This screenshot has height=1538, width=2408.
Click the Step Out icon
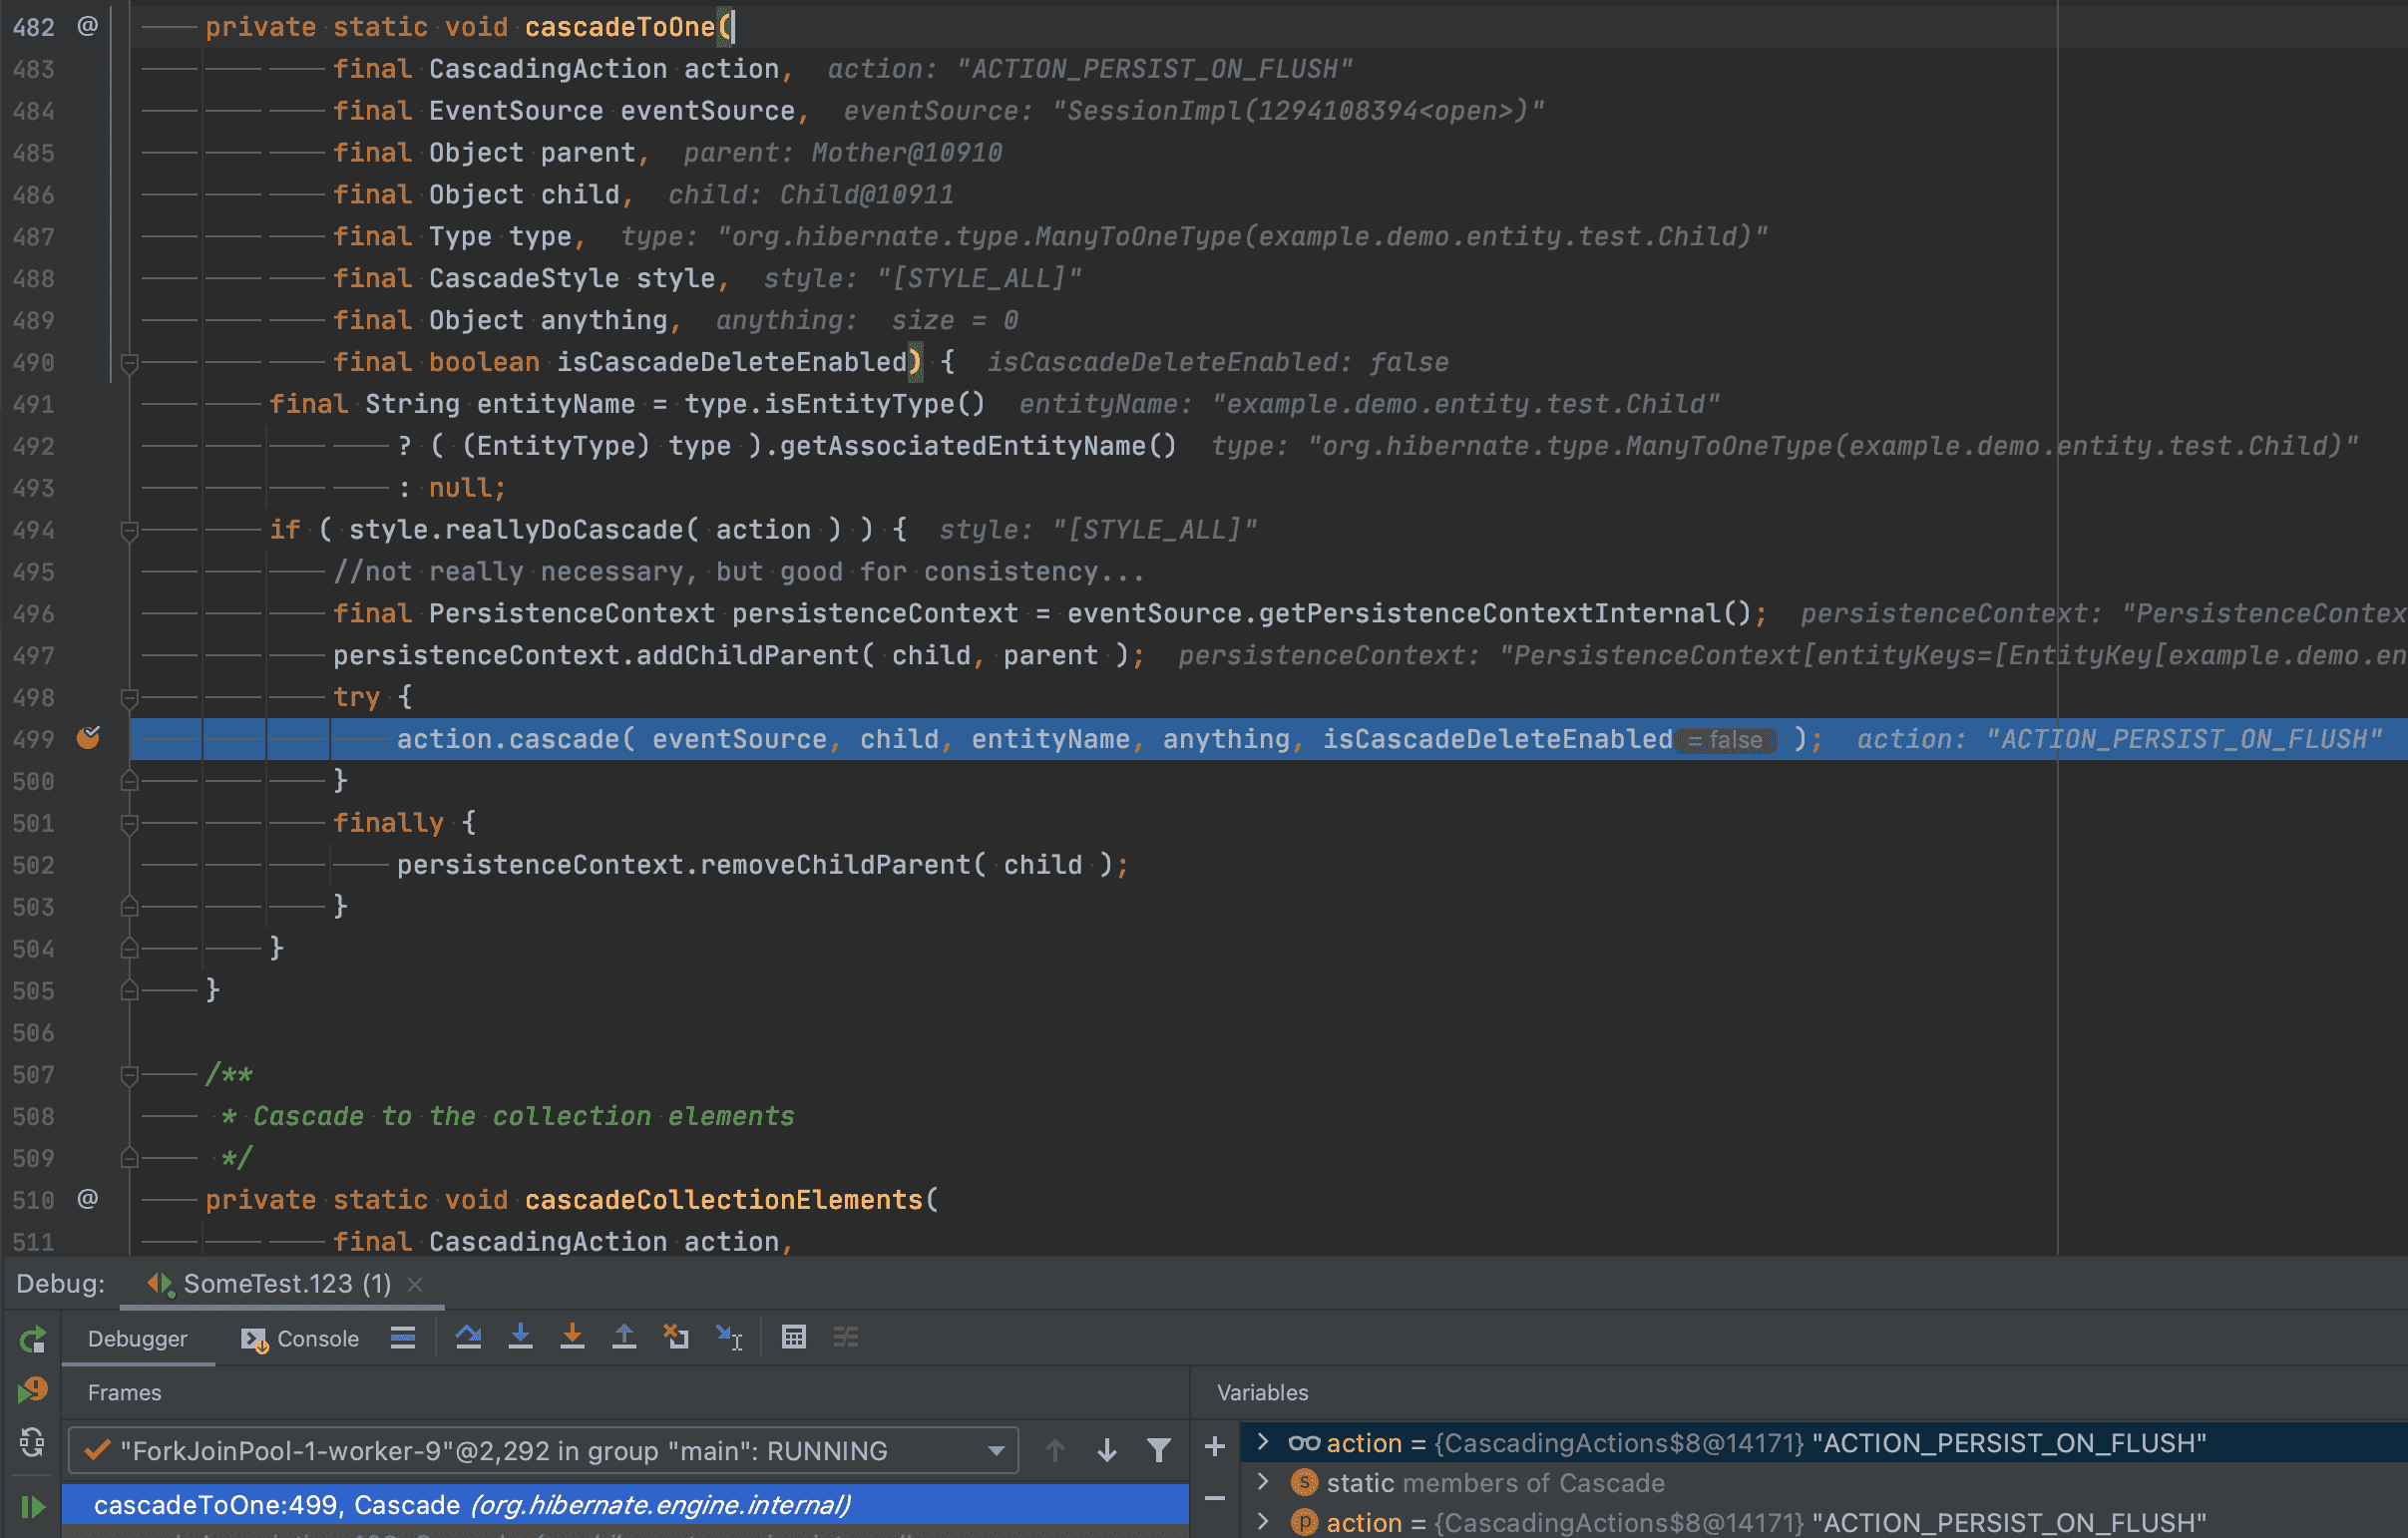pos(624,1337)
